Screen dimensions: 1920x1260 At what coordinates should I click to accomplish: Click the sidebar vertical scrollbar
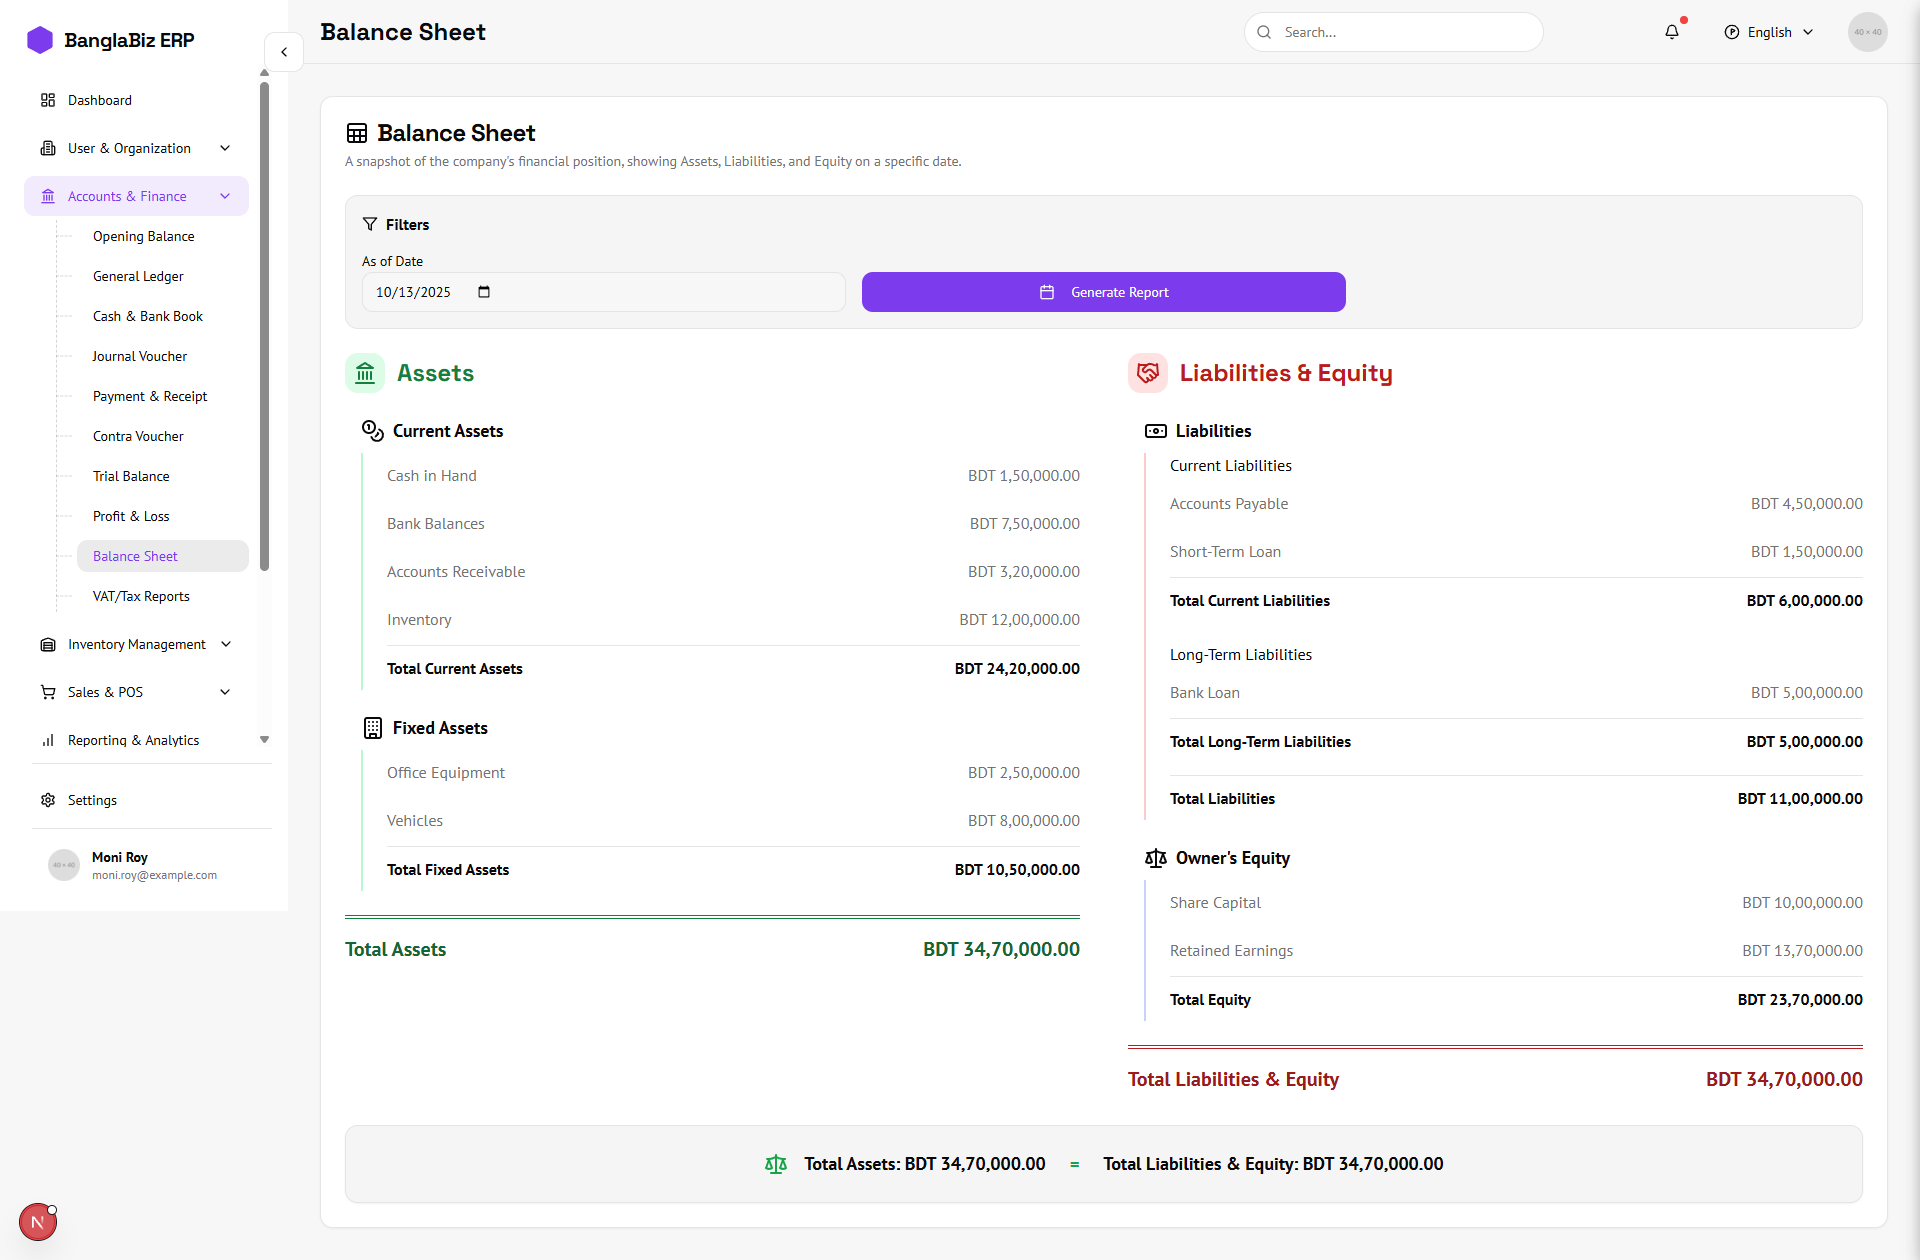click(264, 325)
